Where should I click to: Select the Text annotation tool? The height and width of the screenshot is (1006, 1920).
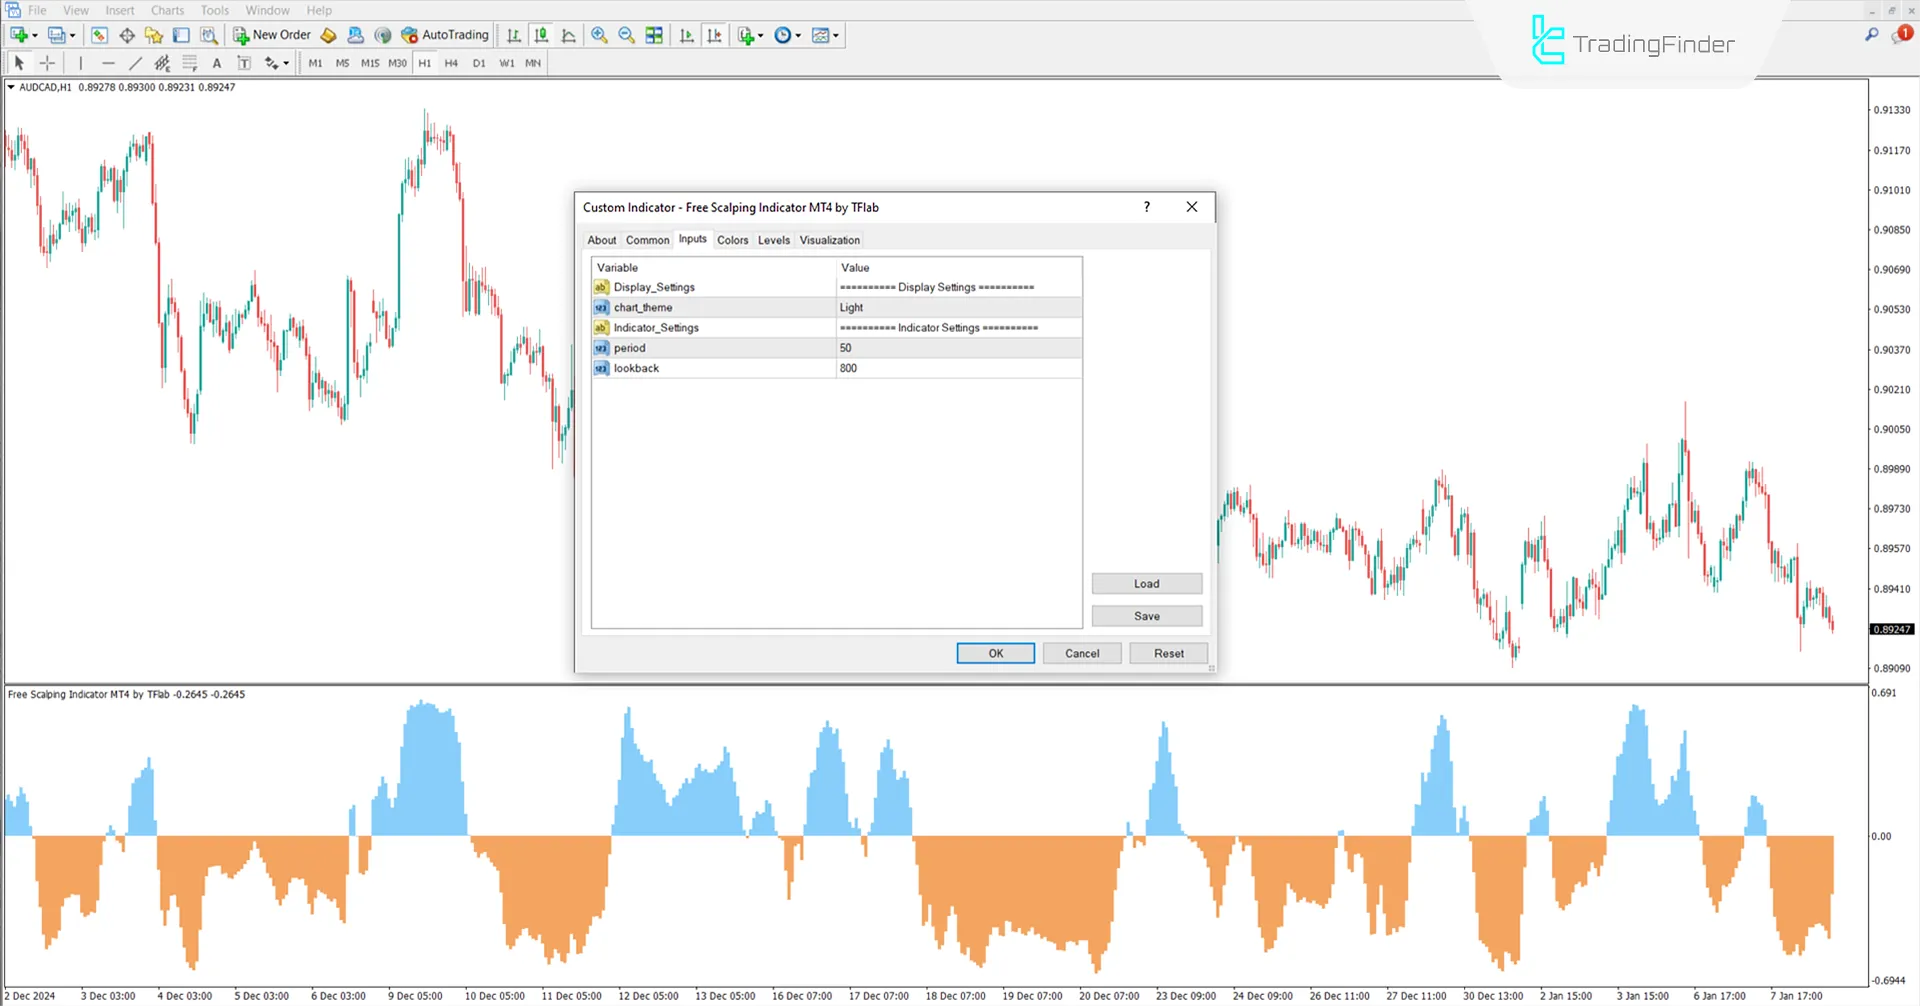click(217, 62)
